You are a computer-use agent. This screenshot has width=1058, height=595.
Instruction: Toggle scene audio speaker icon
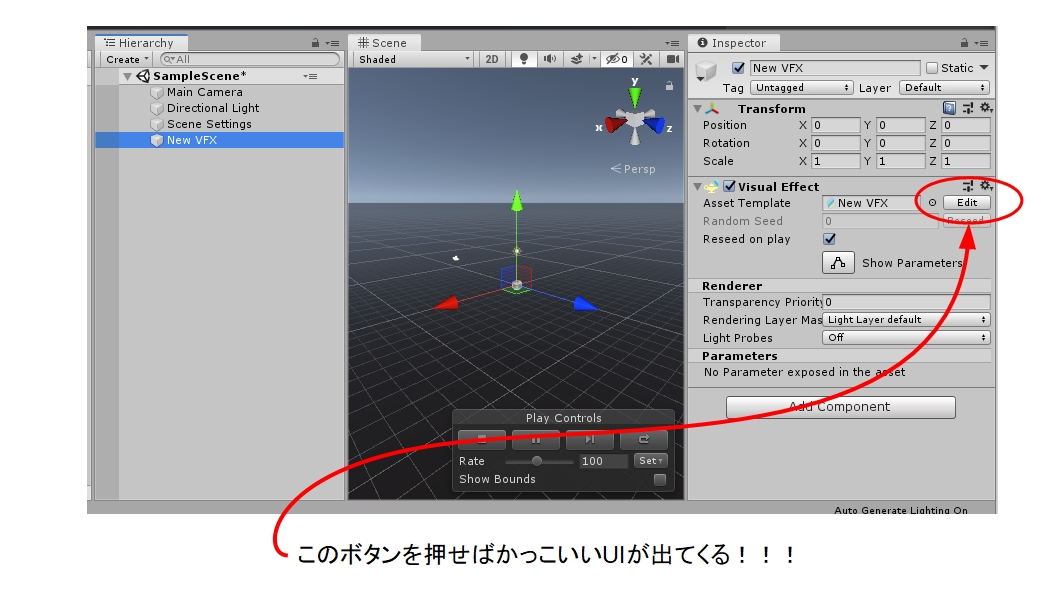point(550,59)
